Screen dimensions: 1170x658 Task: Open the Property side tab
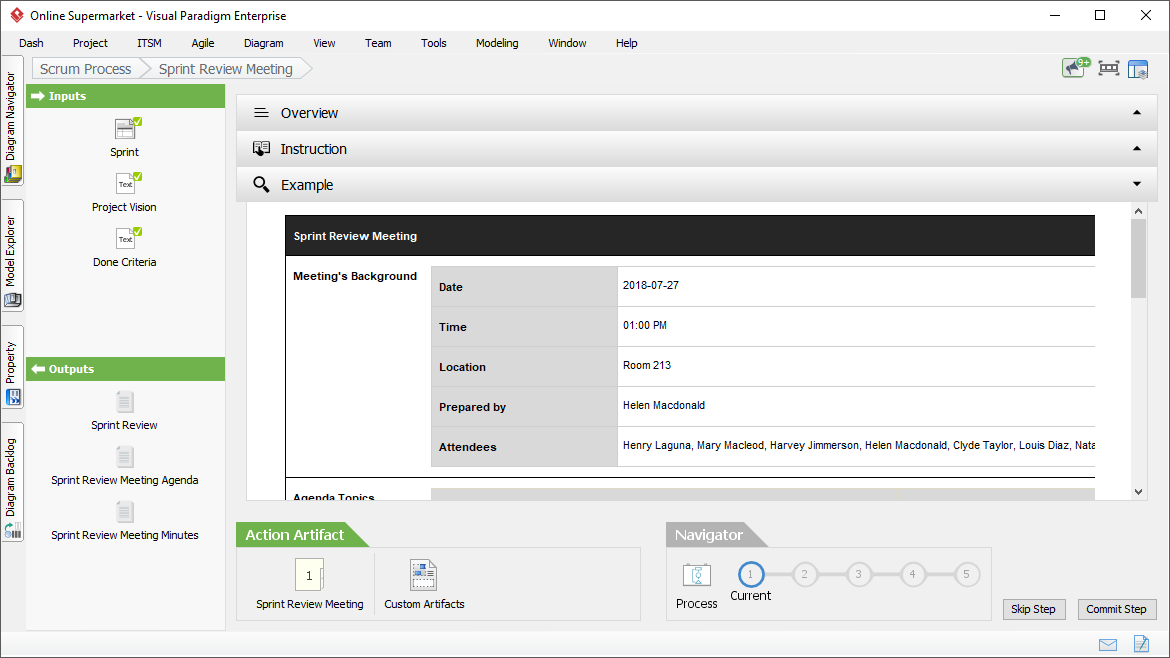click(x=12, y=367)
